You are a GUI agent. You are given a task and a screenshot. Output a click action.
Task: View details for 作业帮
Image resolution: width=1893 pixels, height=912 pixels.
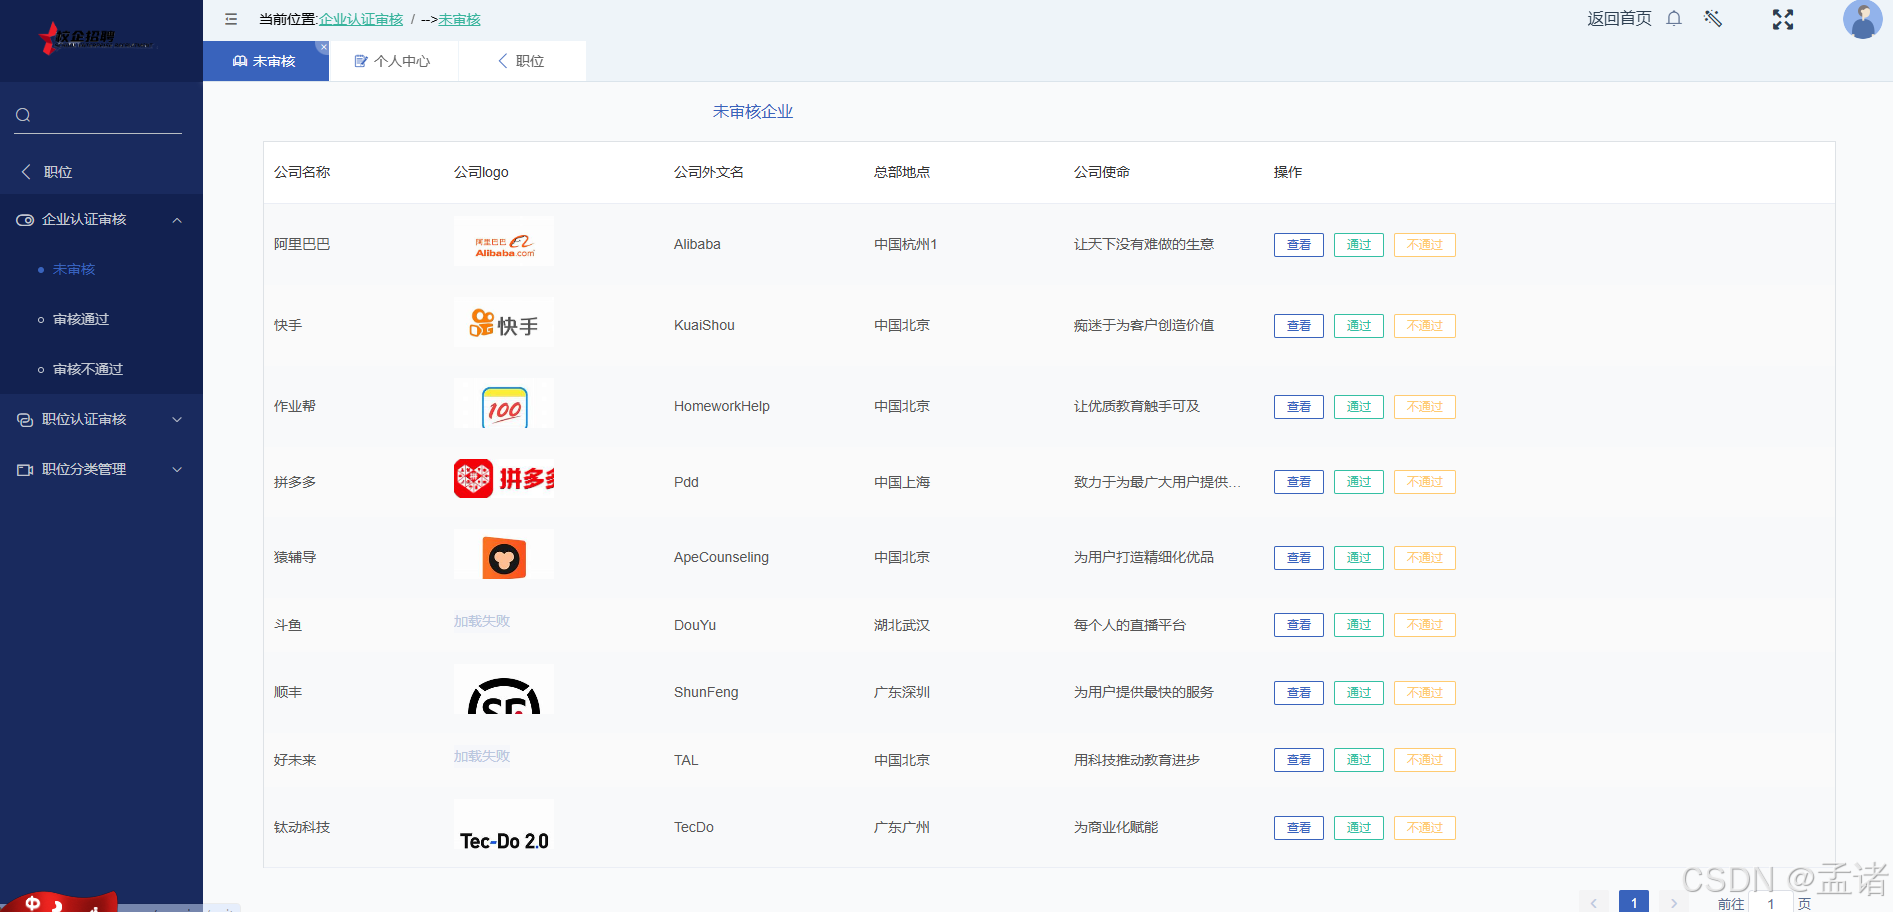(x=1298, y=407)
